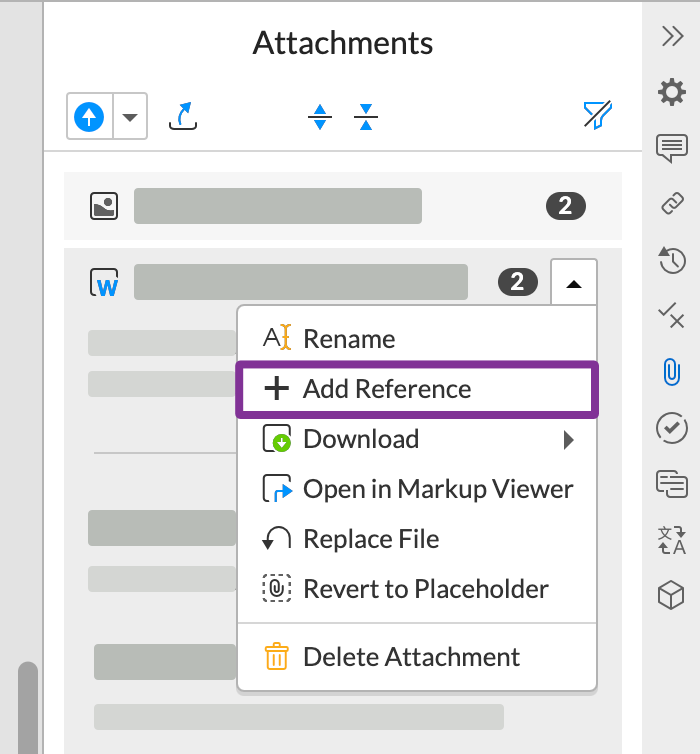Click the upload attachment blue arrow button

(x=90, y=117)
